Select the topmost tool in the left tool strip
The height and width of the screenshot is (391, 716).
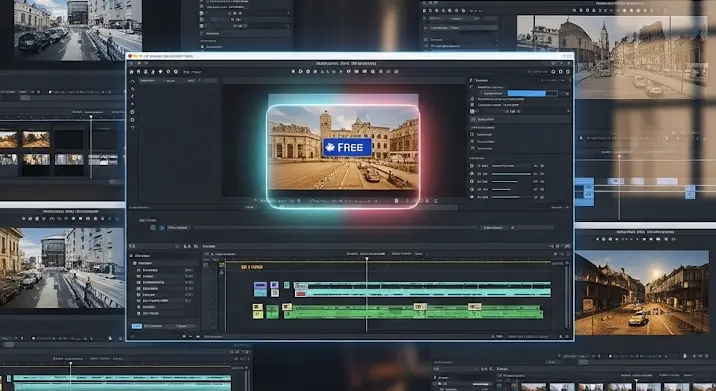coord(133,81)
